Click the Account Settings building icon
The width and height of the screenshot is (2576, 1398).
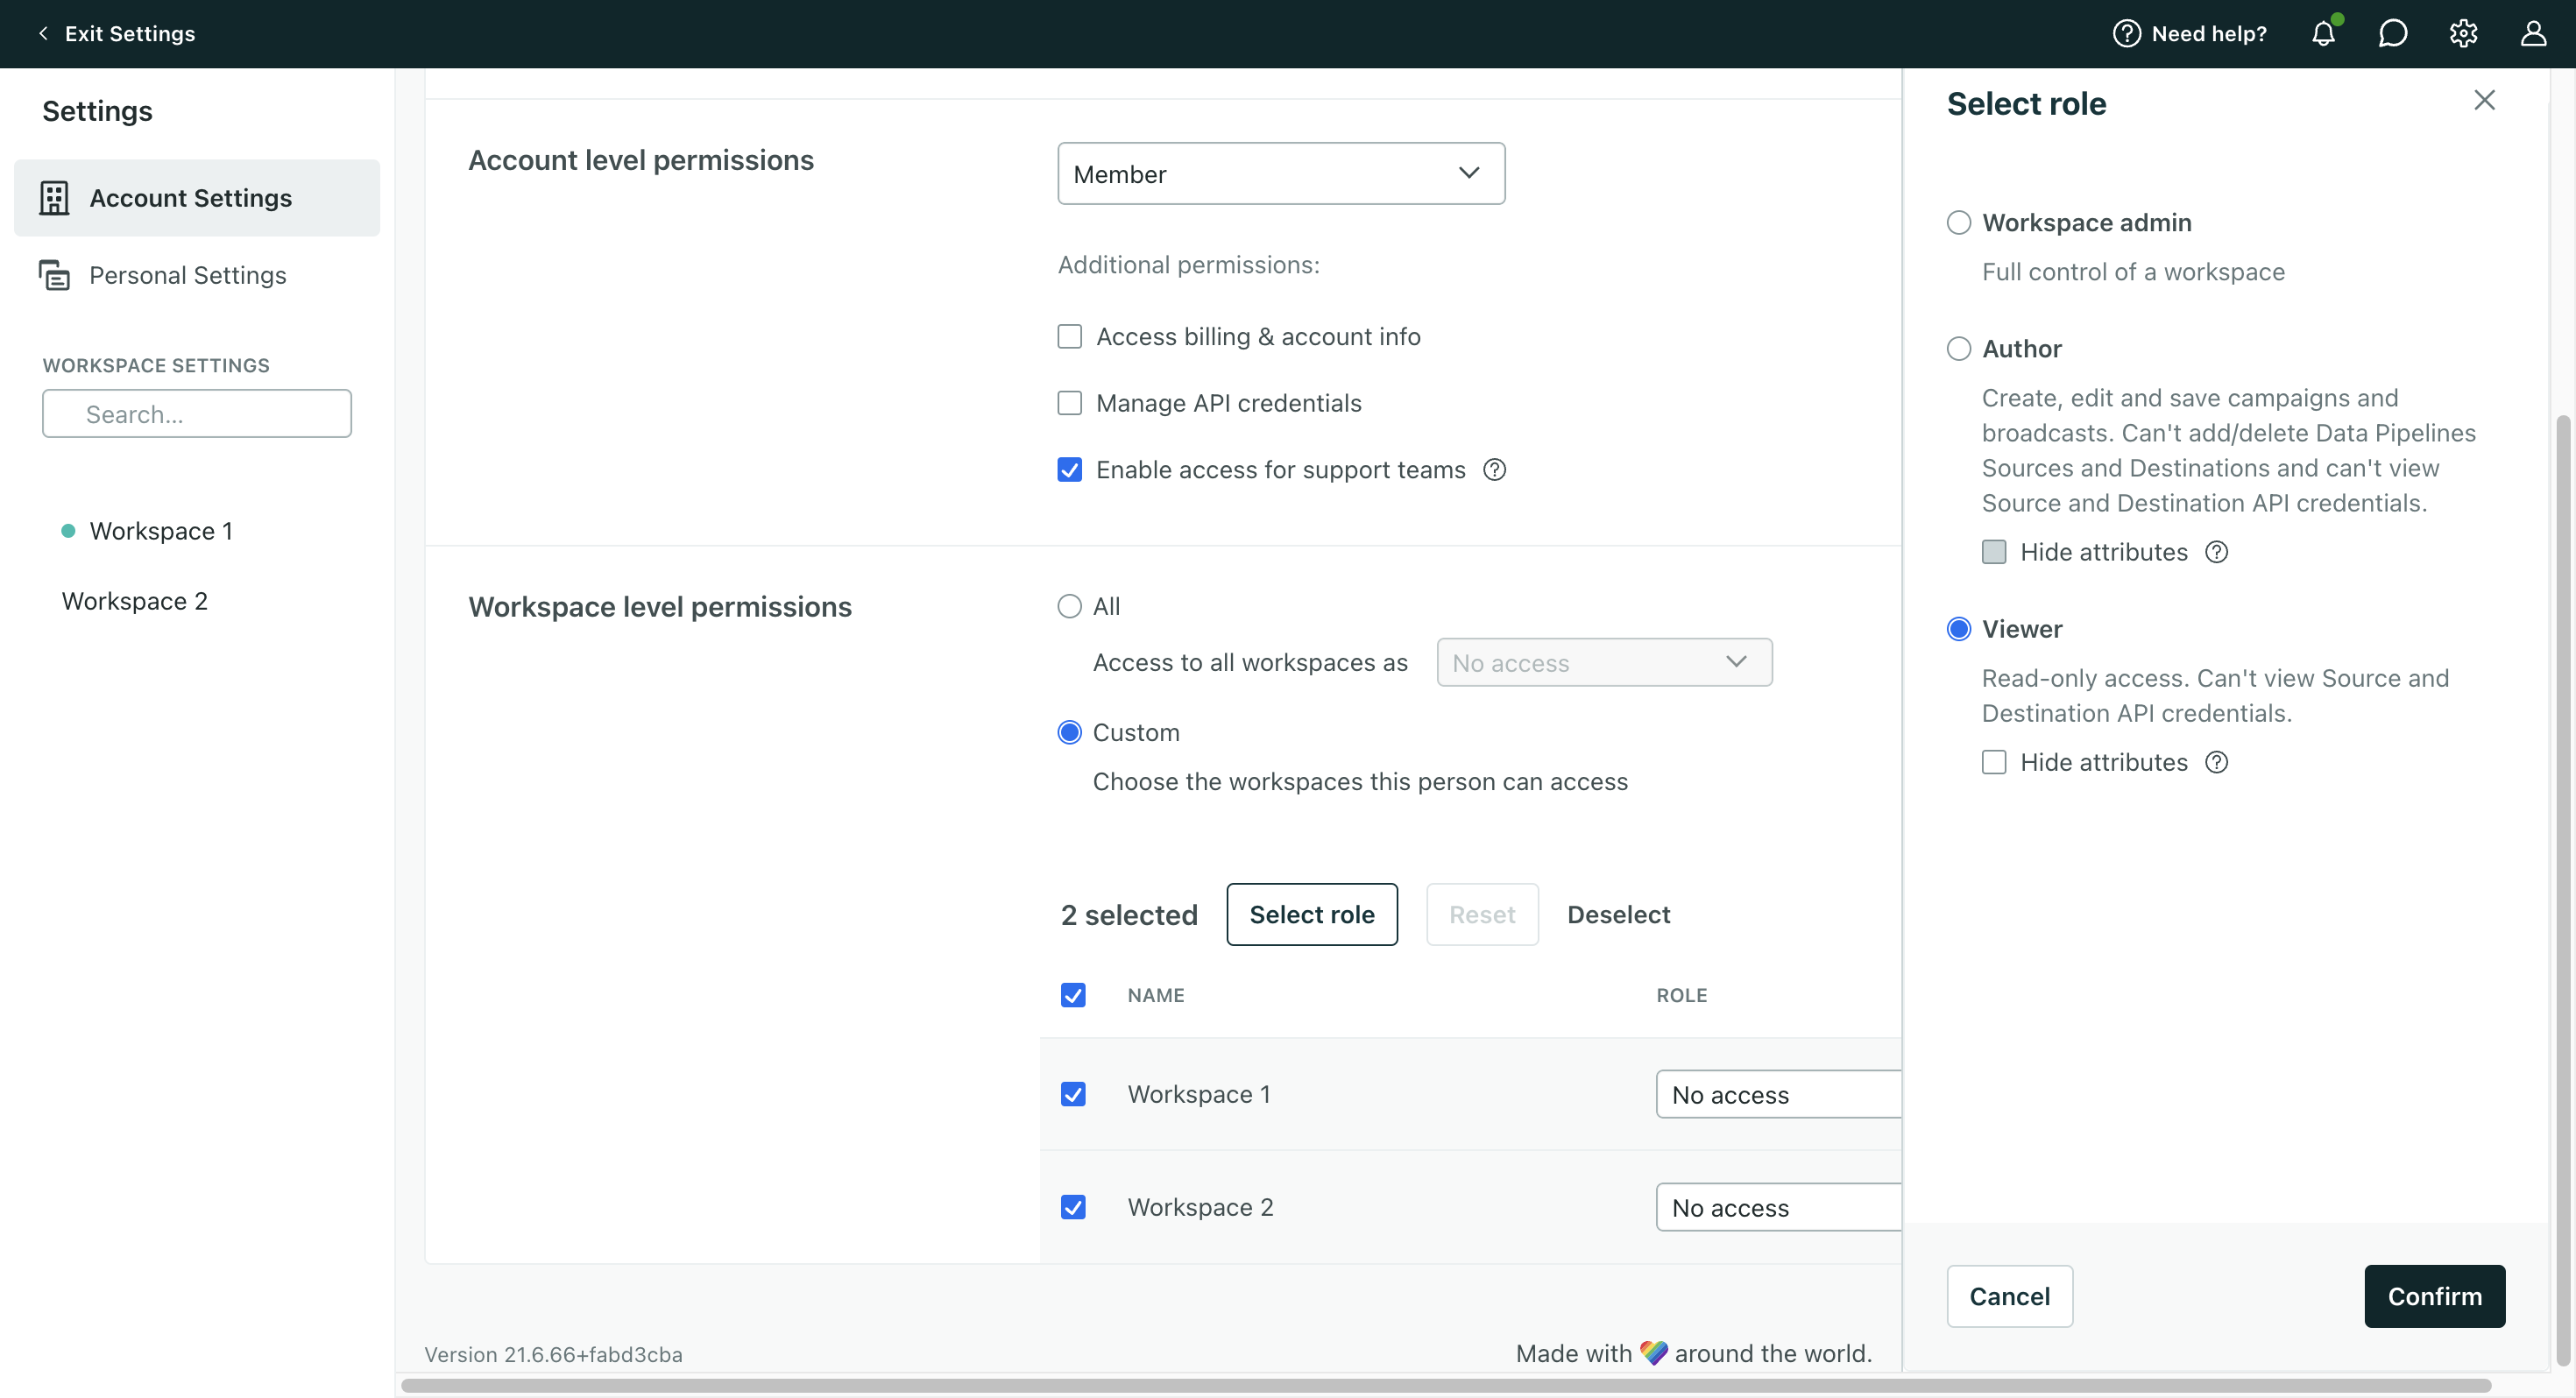tap(54, 198)
